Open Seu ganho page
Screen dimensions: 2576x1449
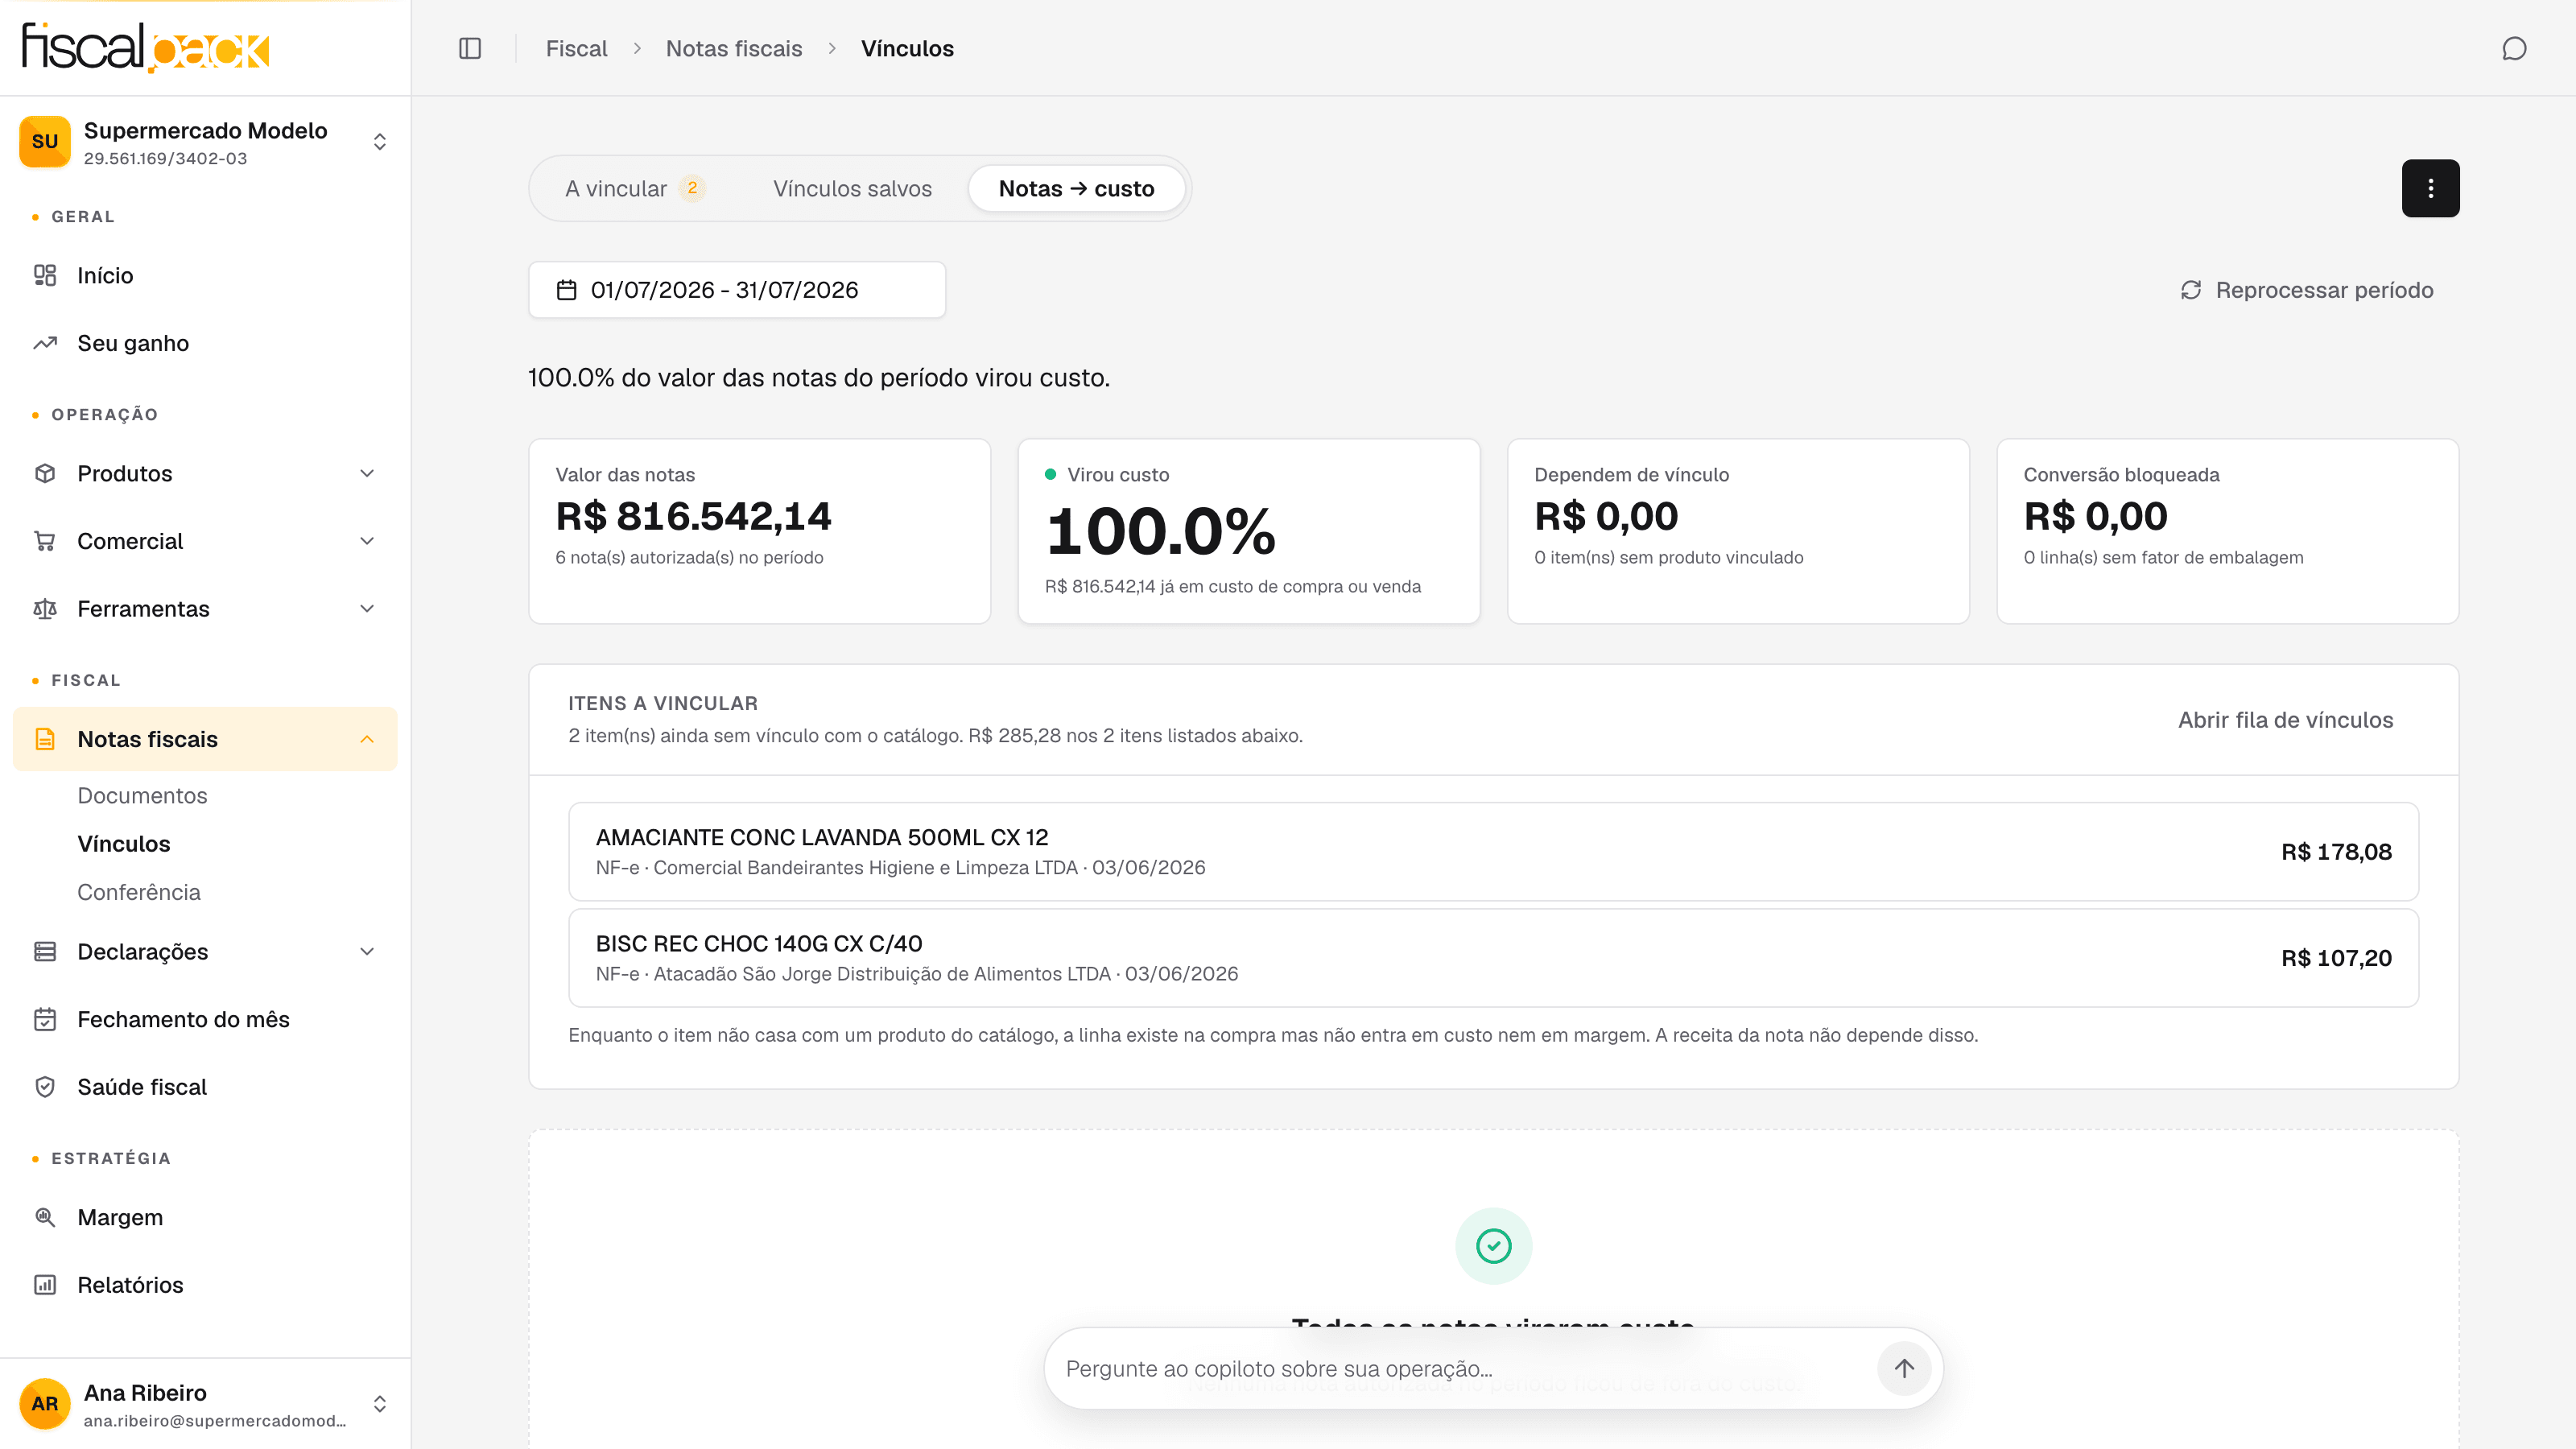[x=205, y=343]
